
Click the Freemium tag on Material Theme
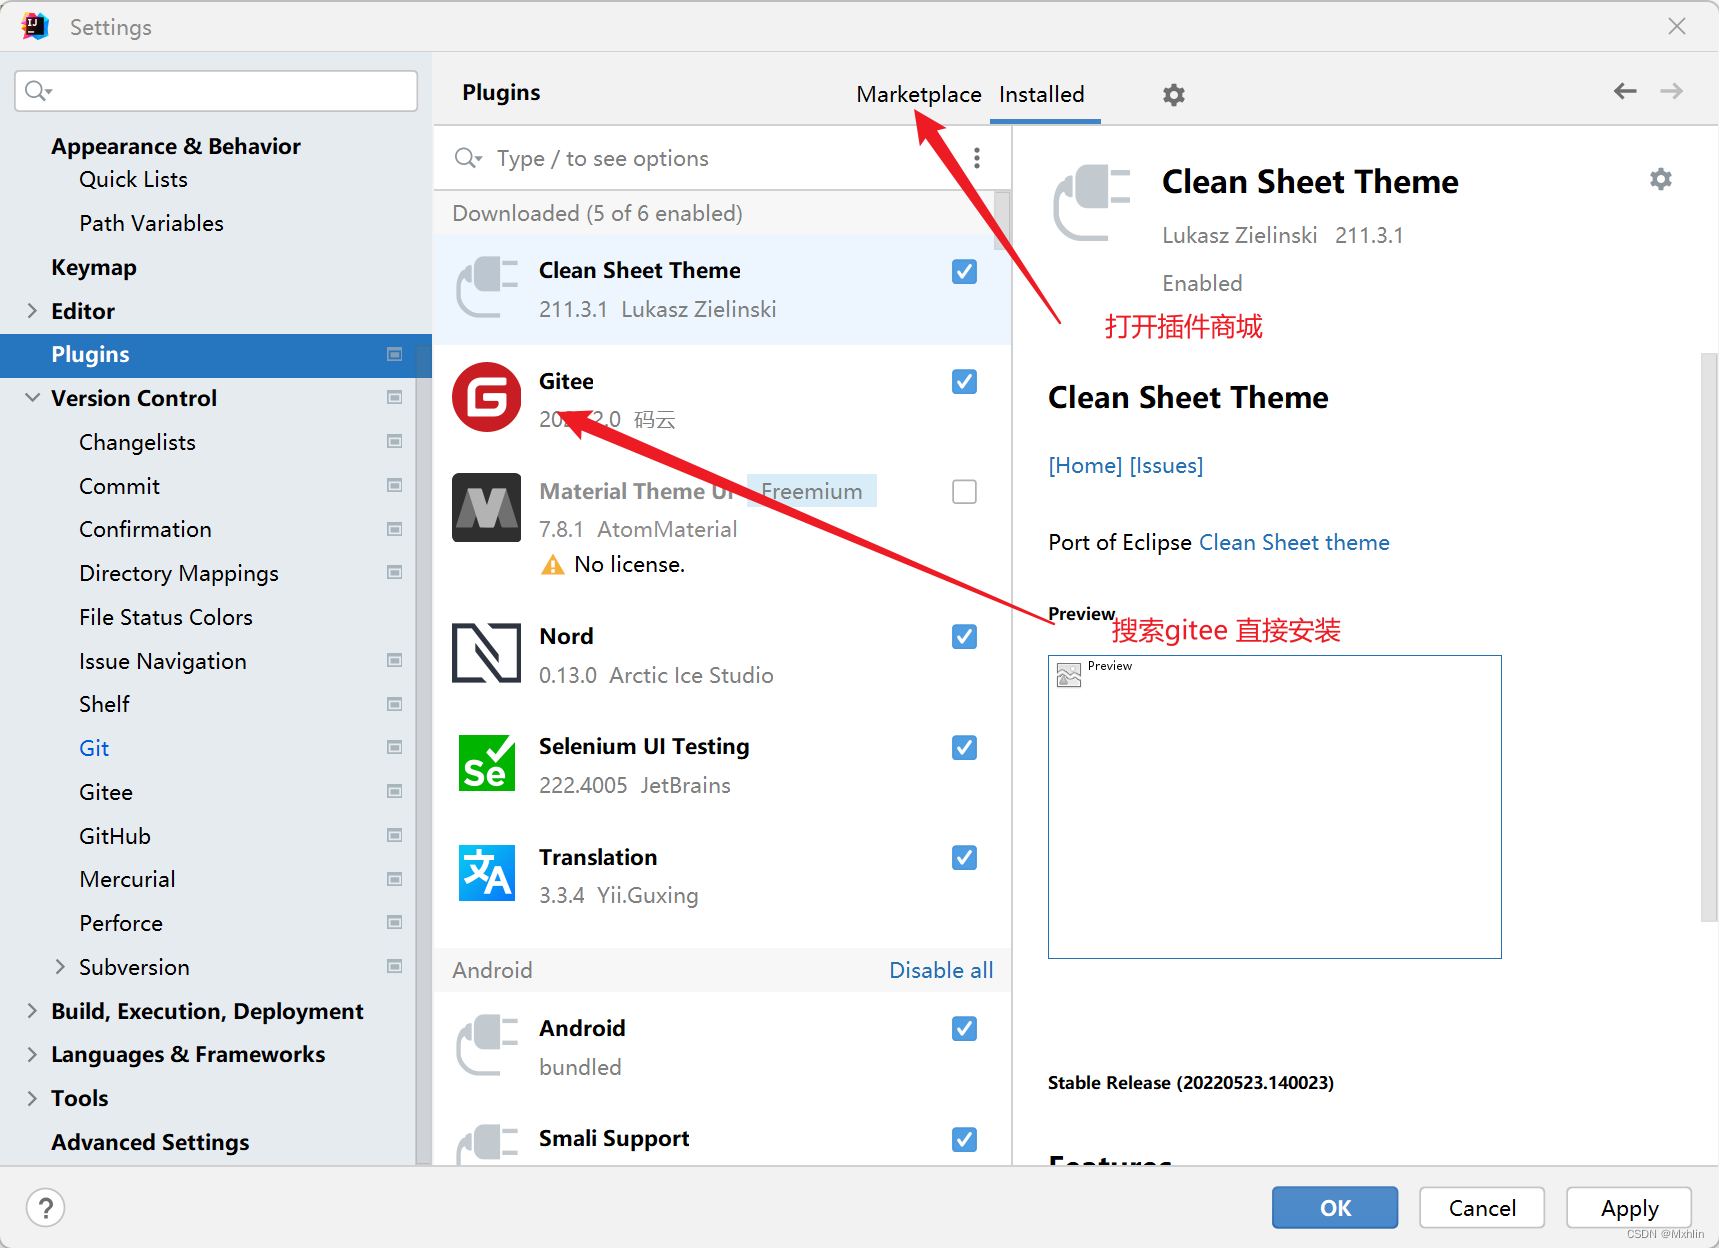811,491
